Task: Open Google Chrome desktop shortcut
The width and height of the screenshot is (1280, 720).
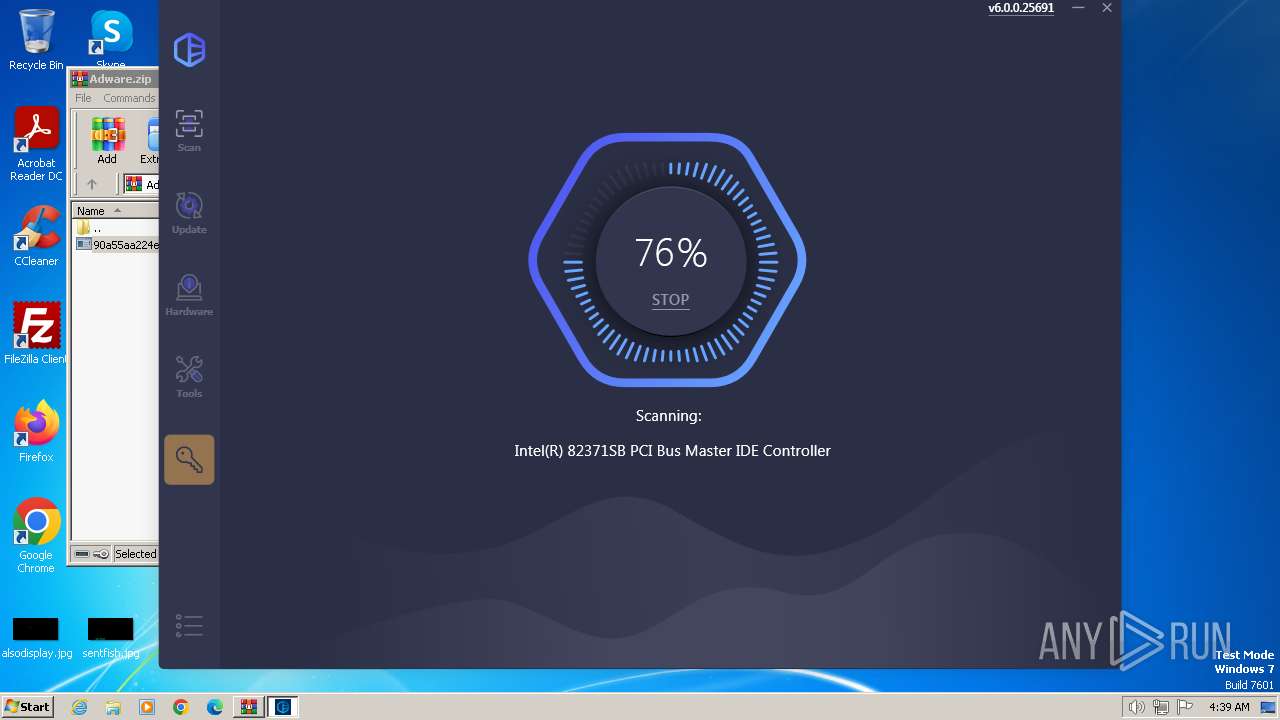Action: [x=36, y=535]
